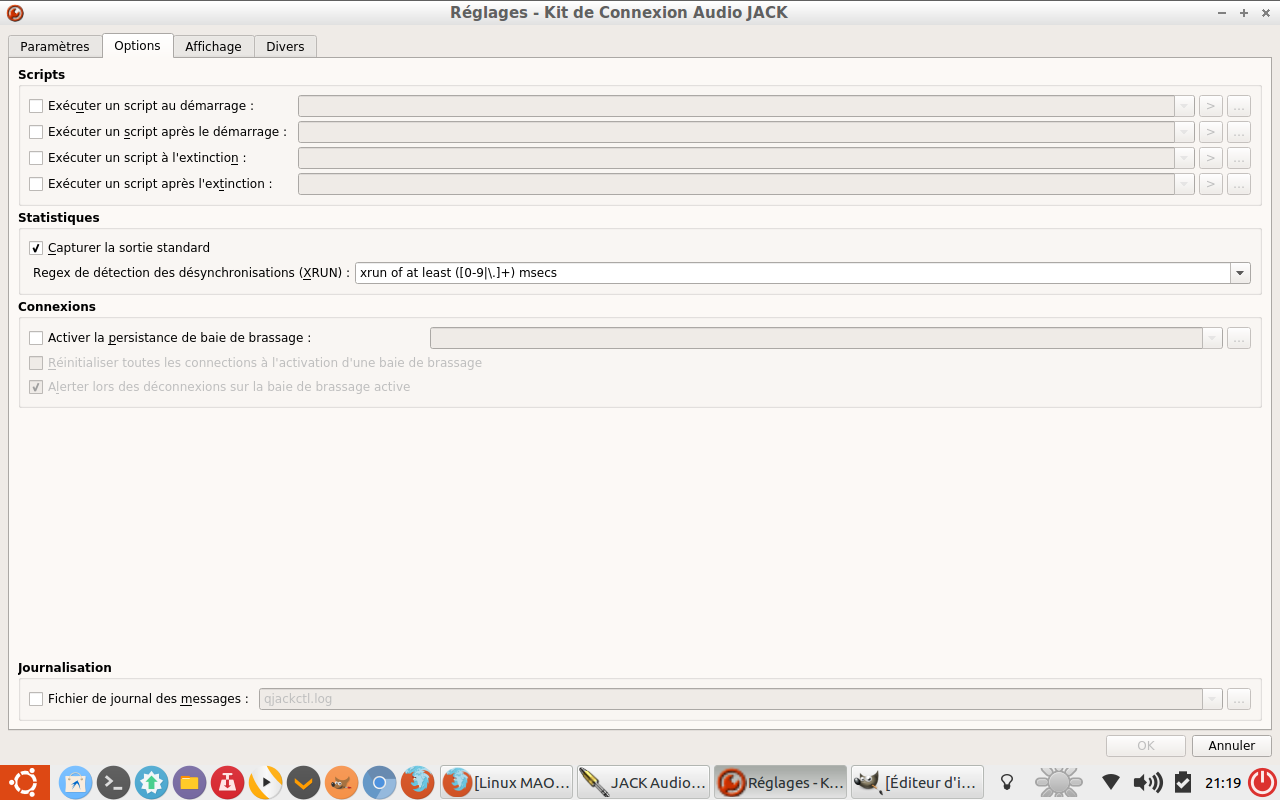Enable 'Exécuter un script à l'extinction'

36,158
